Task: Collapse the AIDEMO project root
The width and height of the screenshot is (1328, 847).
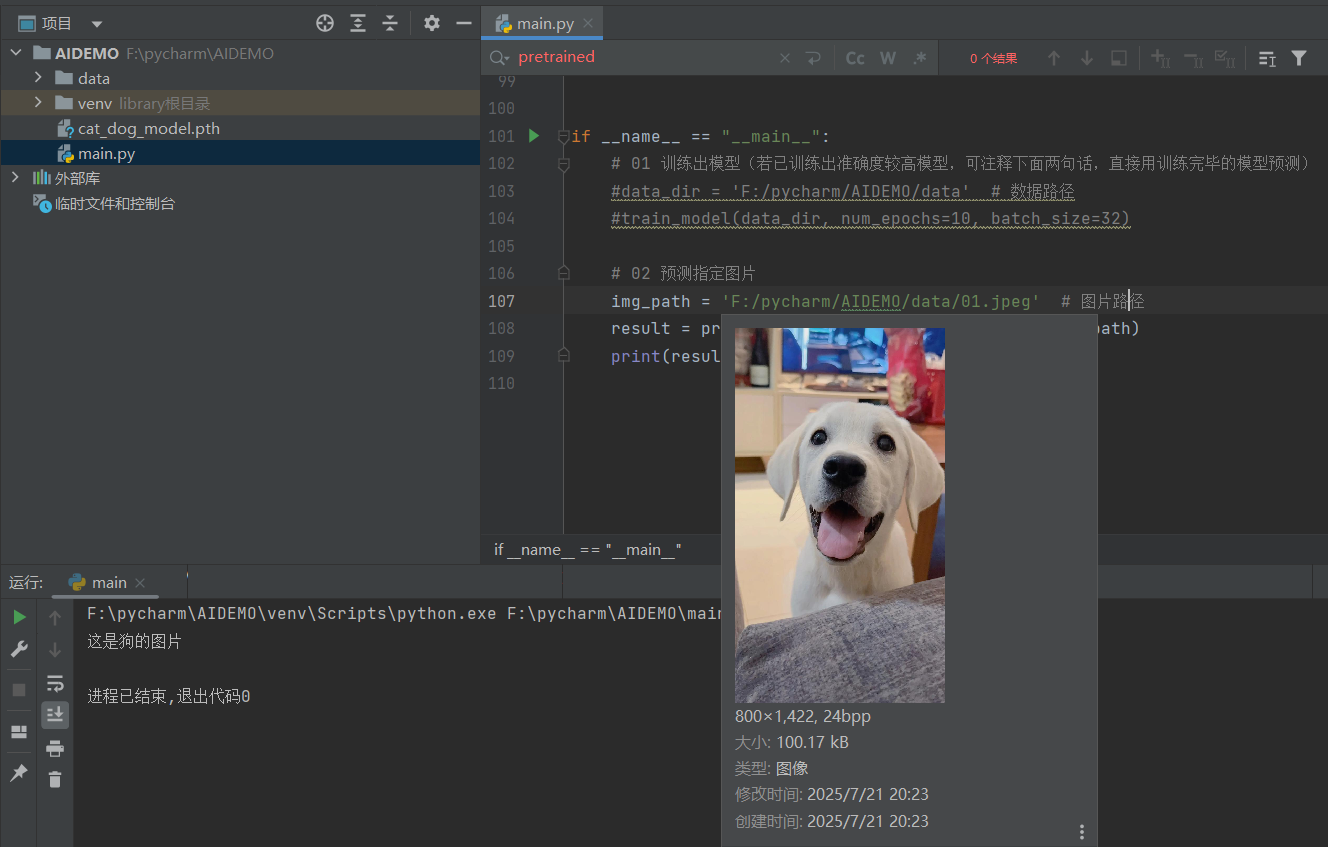Action: click(17, 53)
